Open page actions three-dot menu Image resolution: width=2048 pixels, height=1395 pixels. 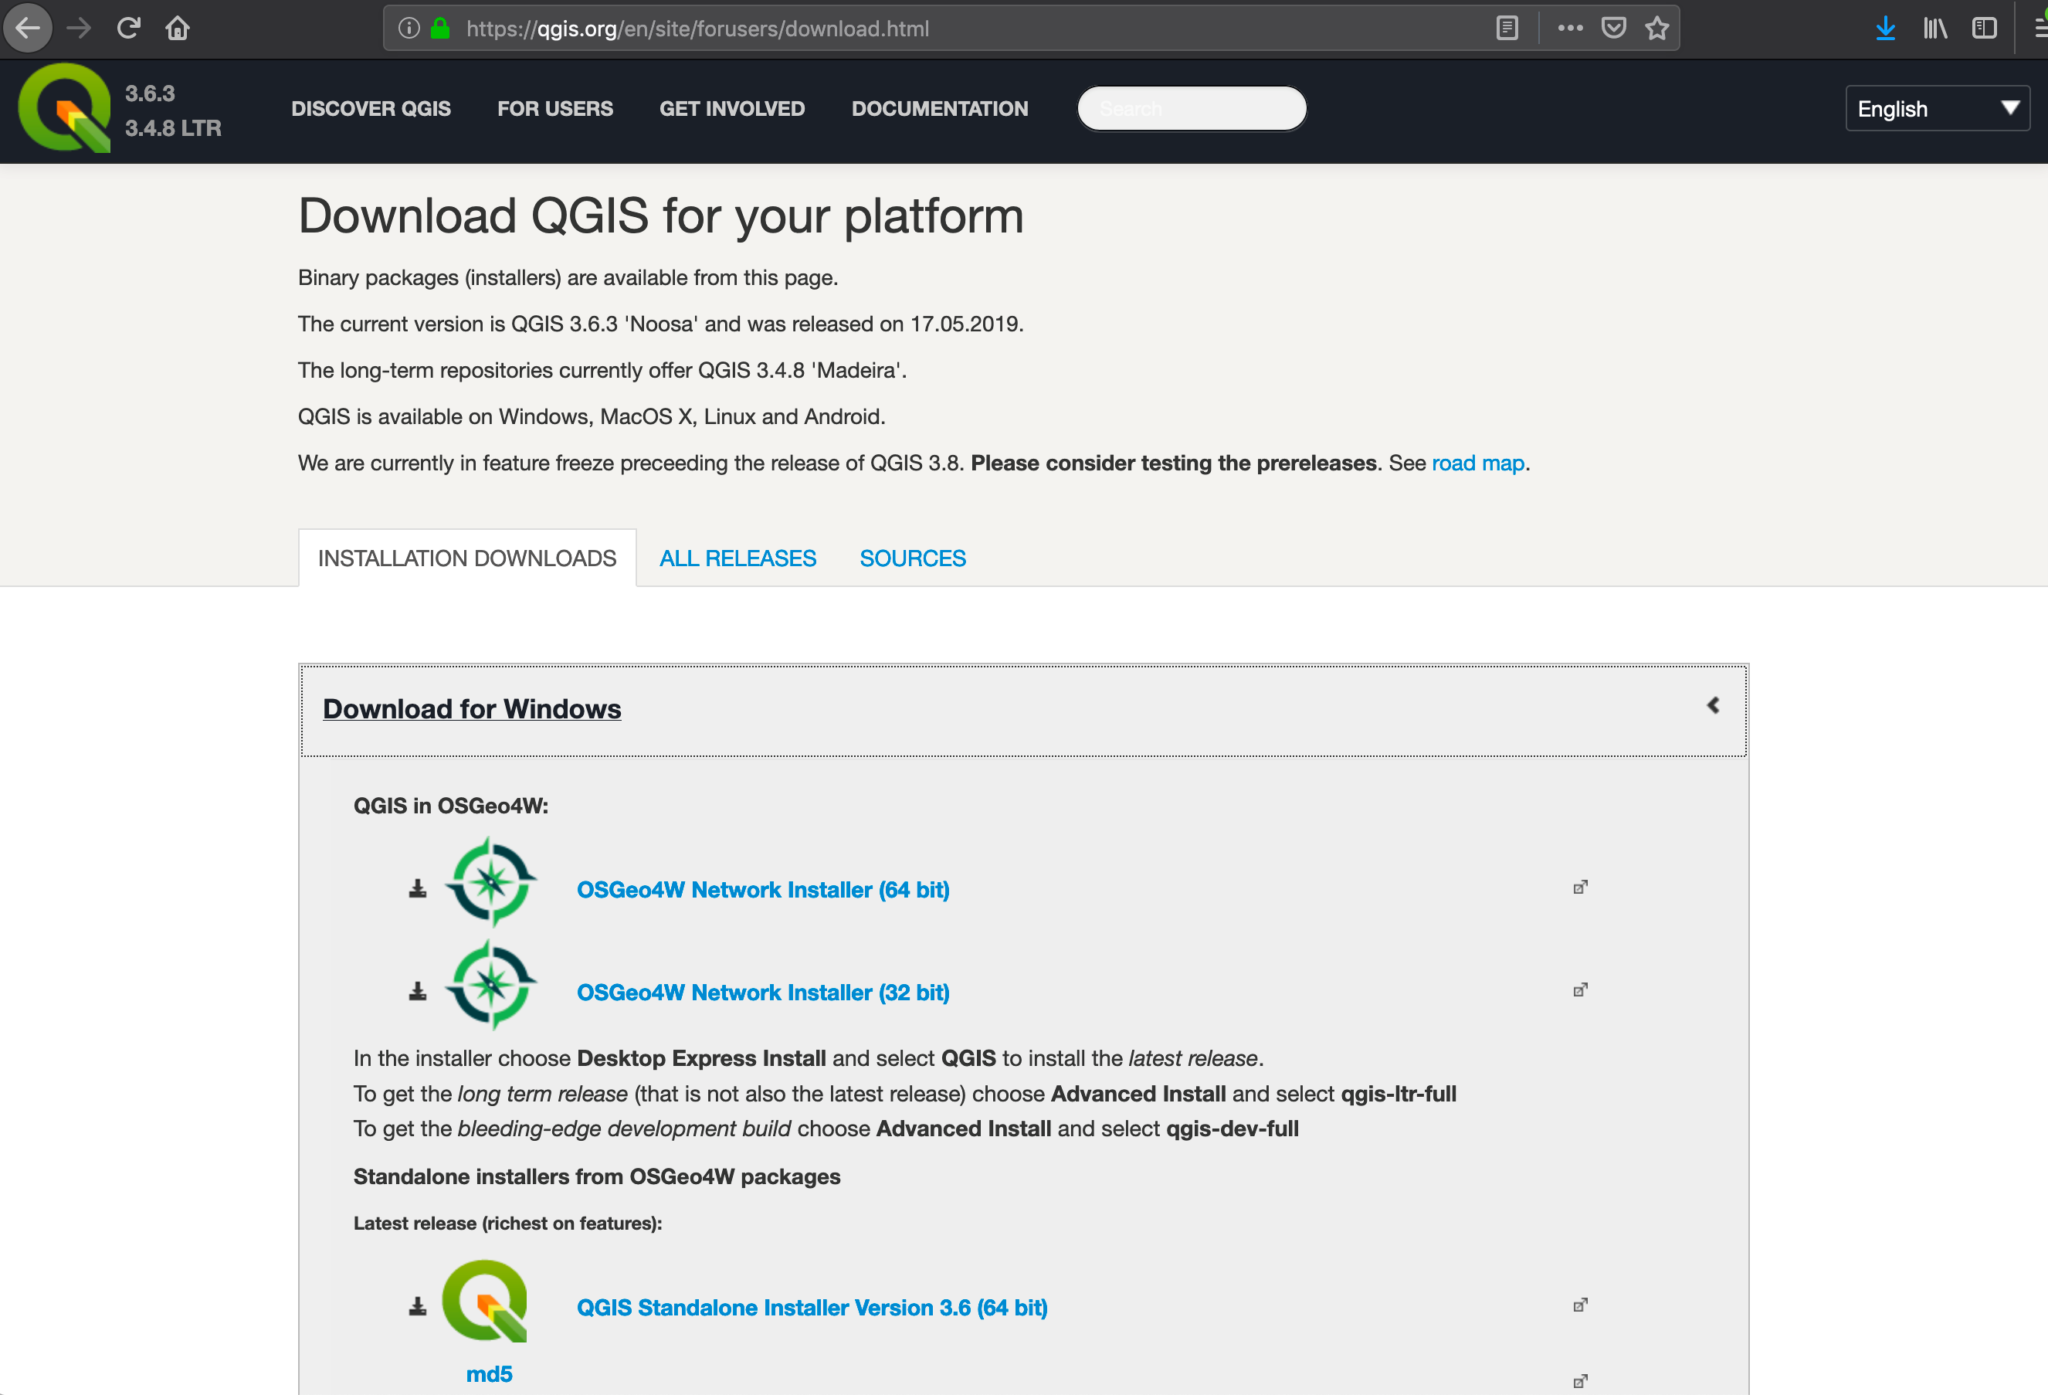[x=1570, y=28]
